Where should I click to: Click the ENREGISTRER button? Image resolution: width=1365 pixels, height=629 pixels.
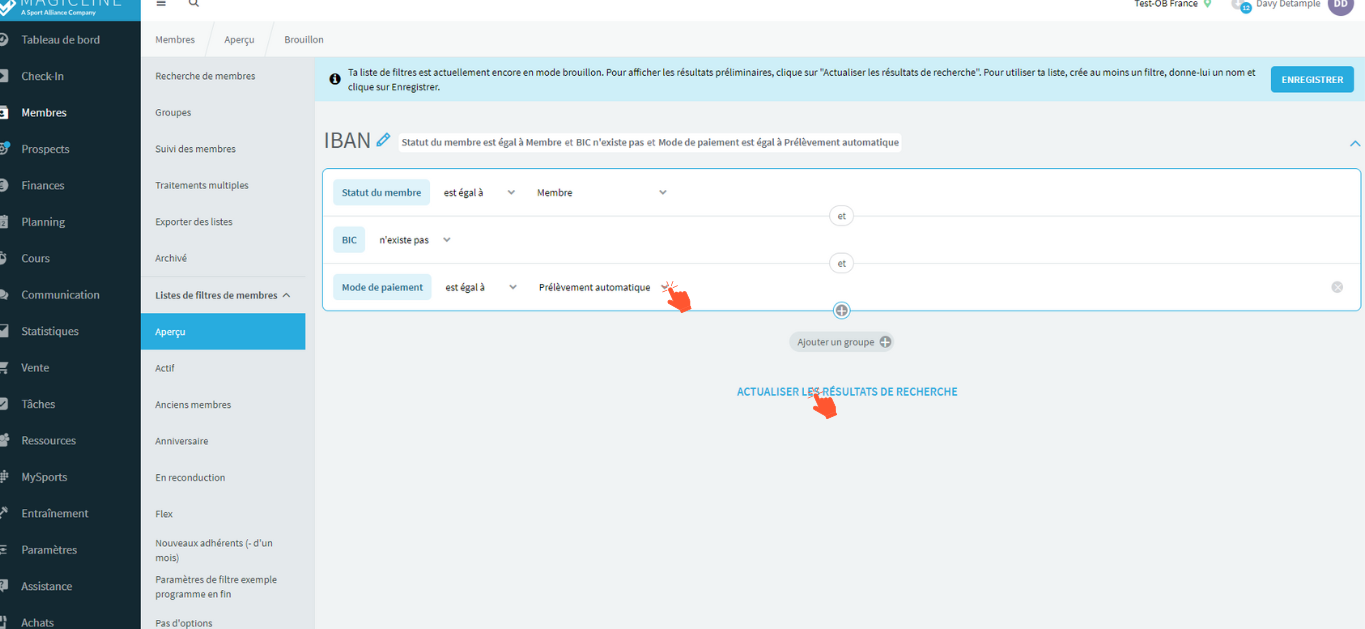pyautogui.click(x=1312, y=79)
